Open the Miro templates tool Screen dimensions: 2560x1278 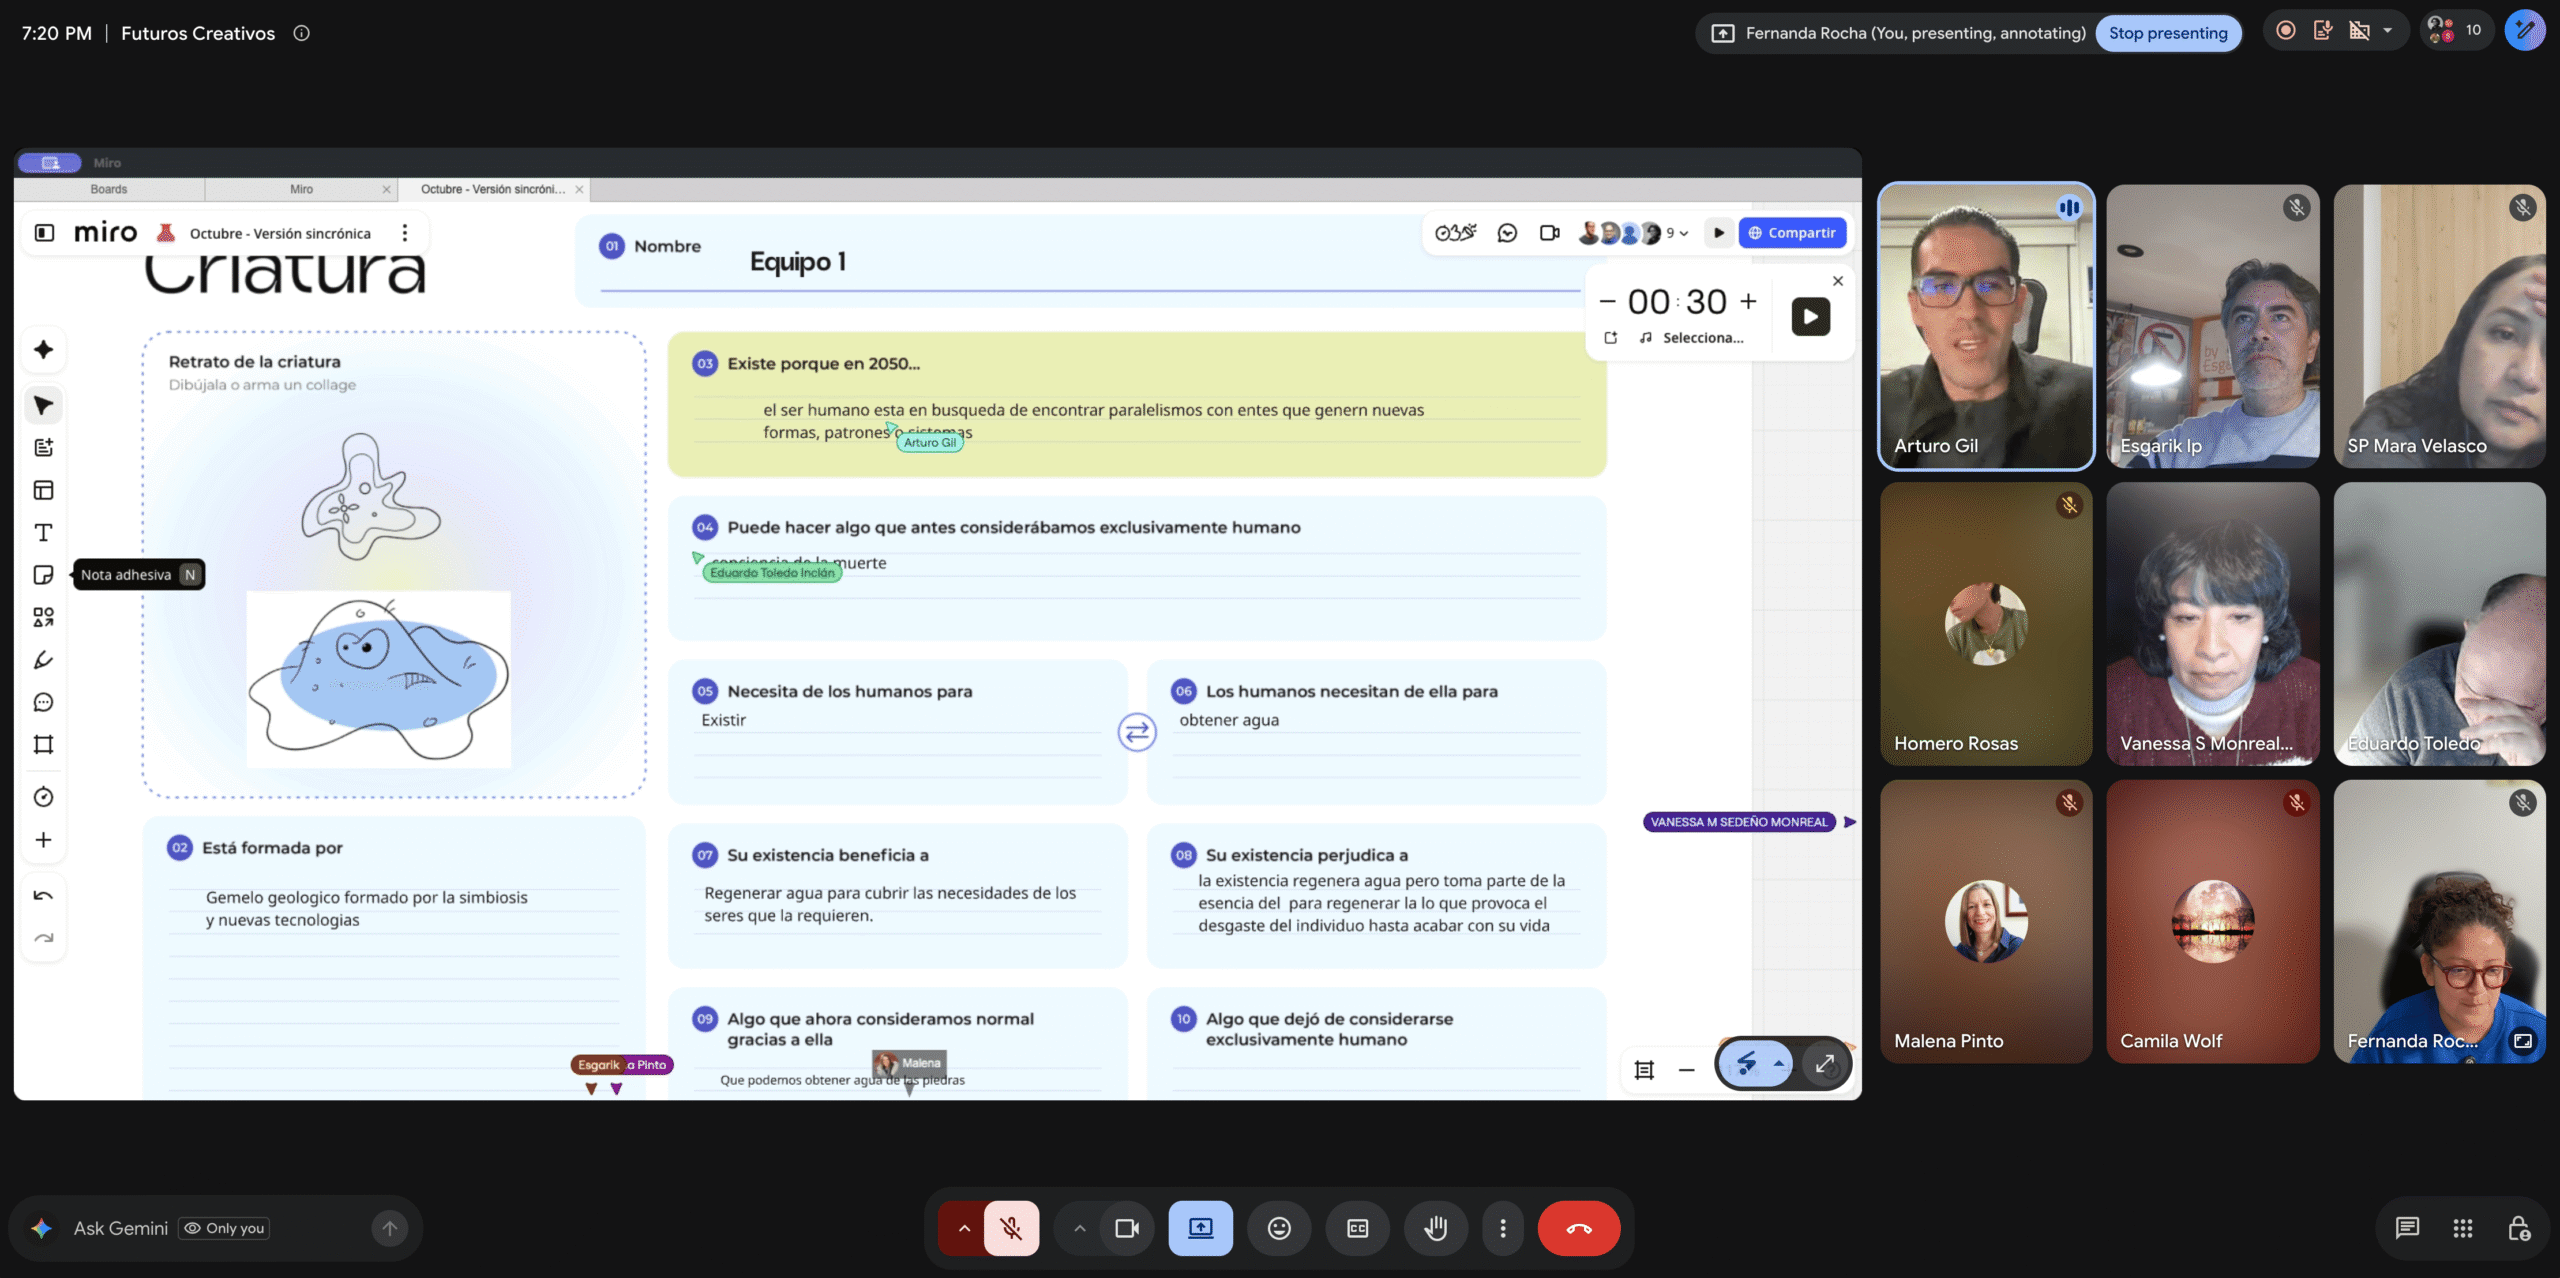(43, 490)
